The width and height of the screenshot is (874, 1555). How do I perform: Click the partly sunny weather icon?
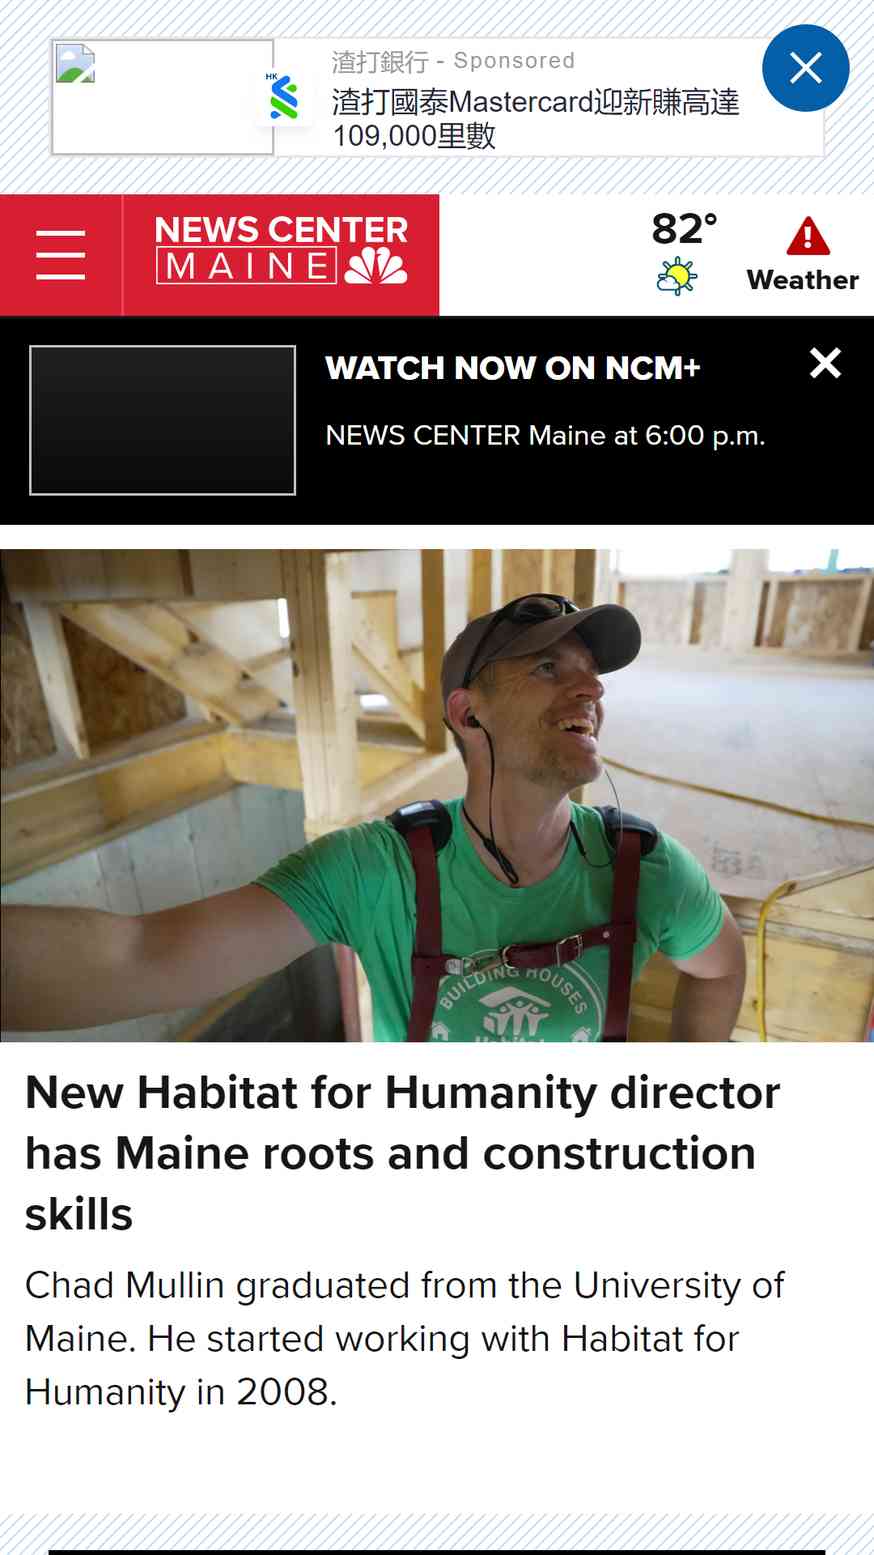tap(677, 276)
